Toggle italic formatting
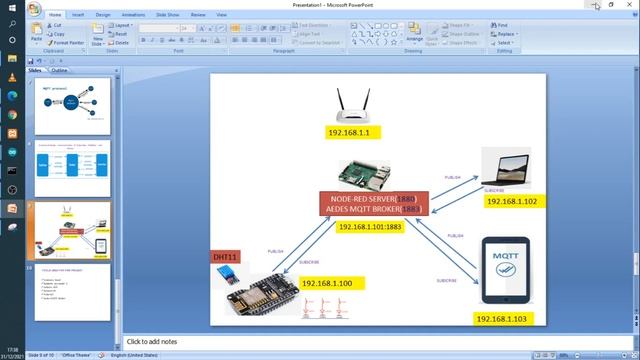Viewport: 640px width, 360px height. pyautogui.click(x=152, y=40)
